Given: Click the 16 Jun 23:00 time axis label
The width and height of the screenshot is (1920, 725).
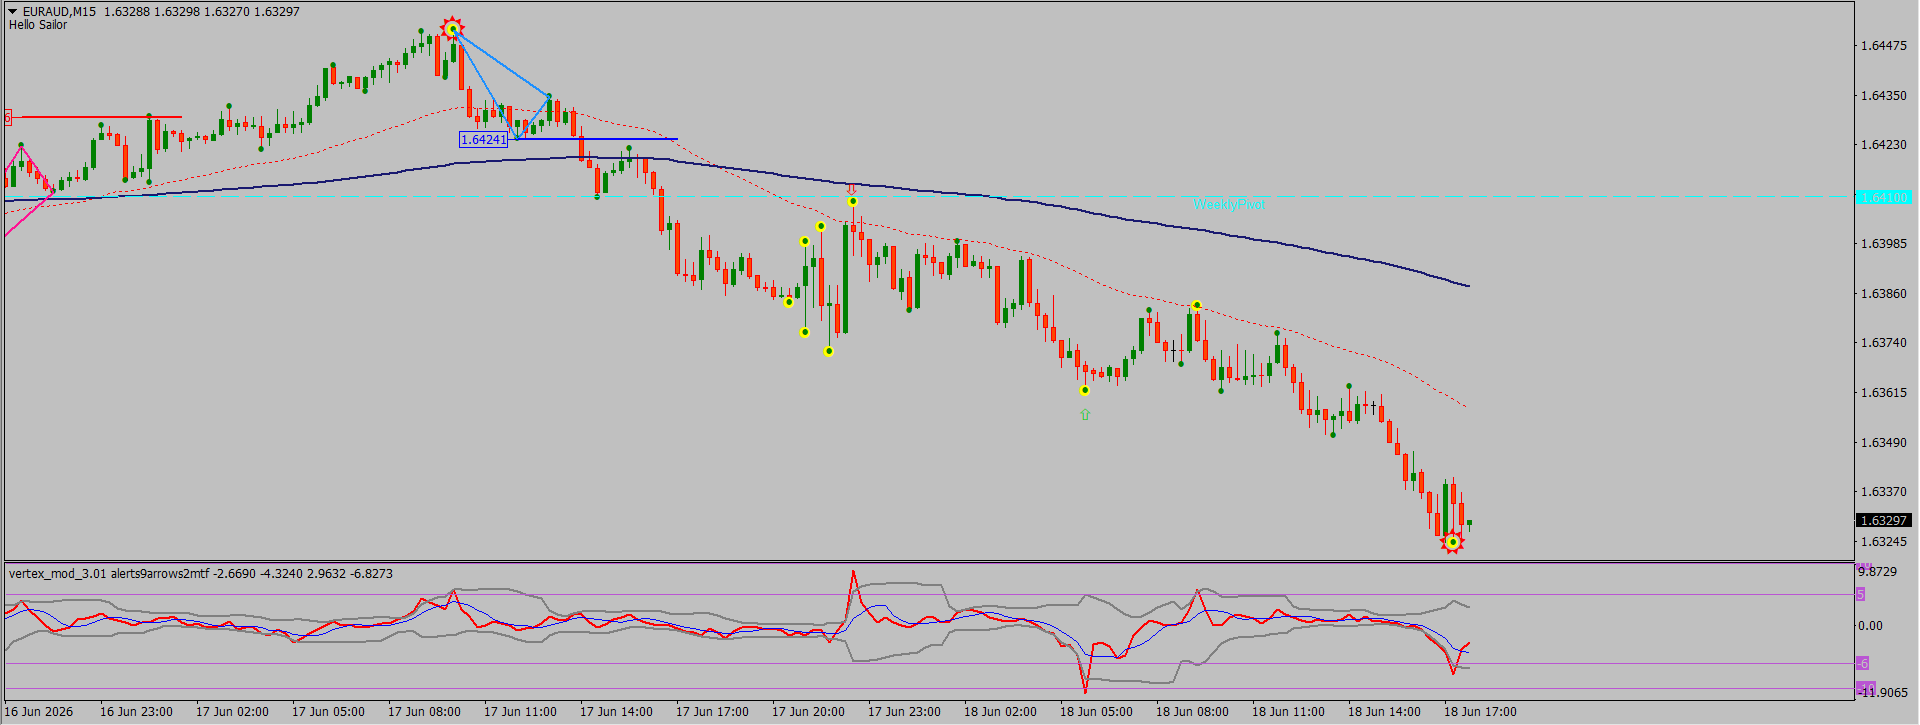Looking at the screenshot, I should point(136,712).
